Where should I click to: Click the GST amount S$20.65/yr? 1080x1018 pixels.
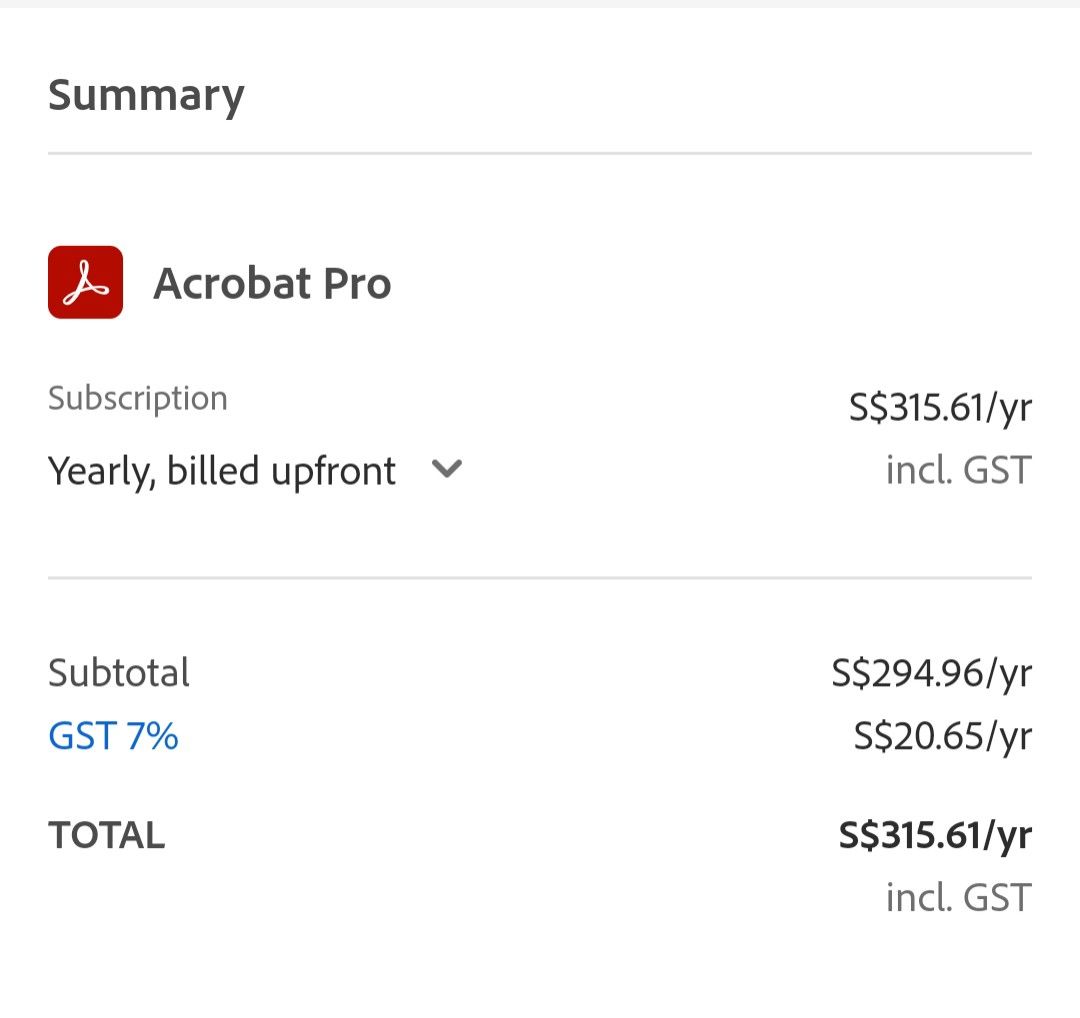tap(942, 736)
